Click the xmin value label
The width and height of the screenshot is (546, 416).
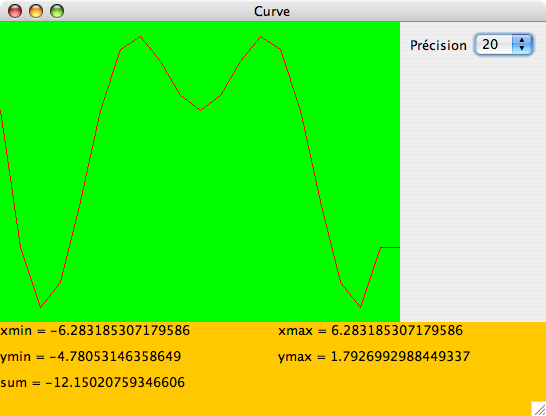pyautogui.click(x=95, y=330)
